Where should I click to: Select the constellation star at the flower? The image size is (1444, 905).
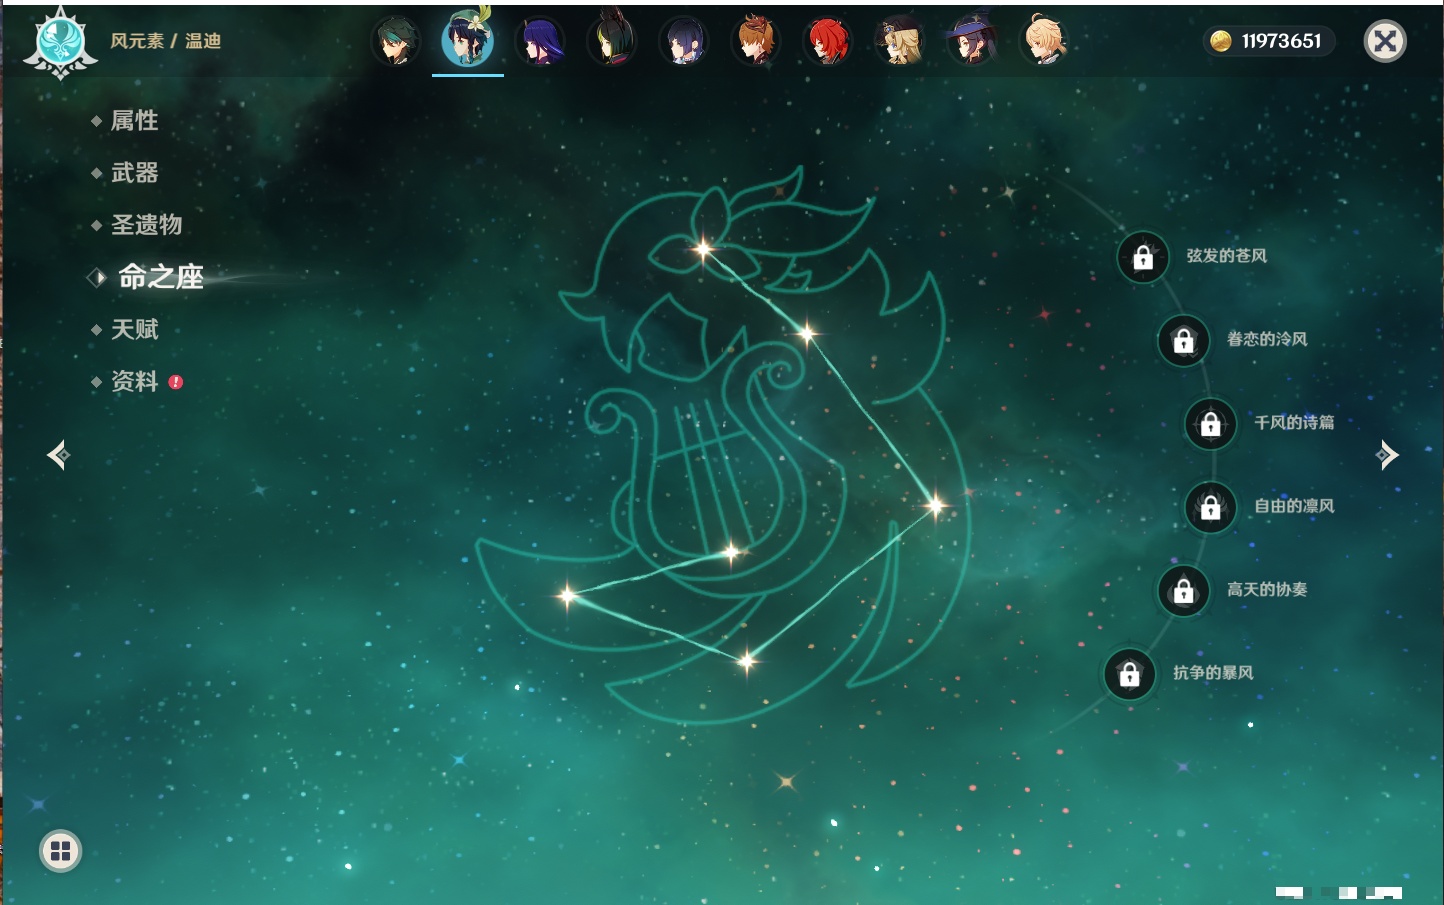(704, 249)
